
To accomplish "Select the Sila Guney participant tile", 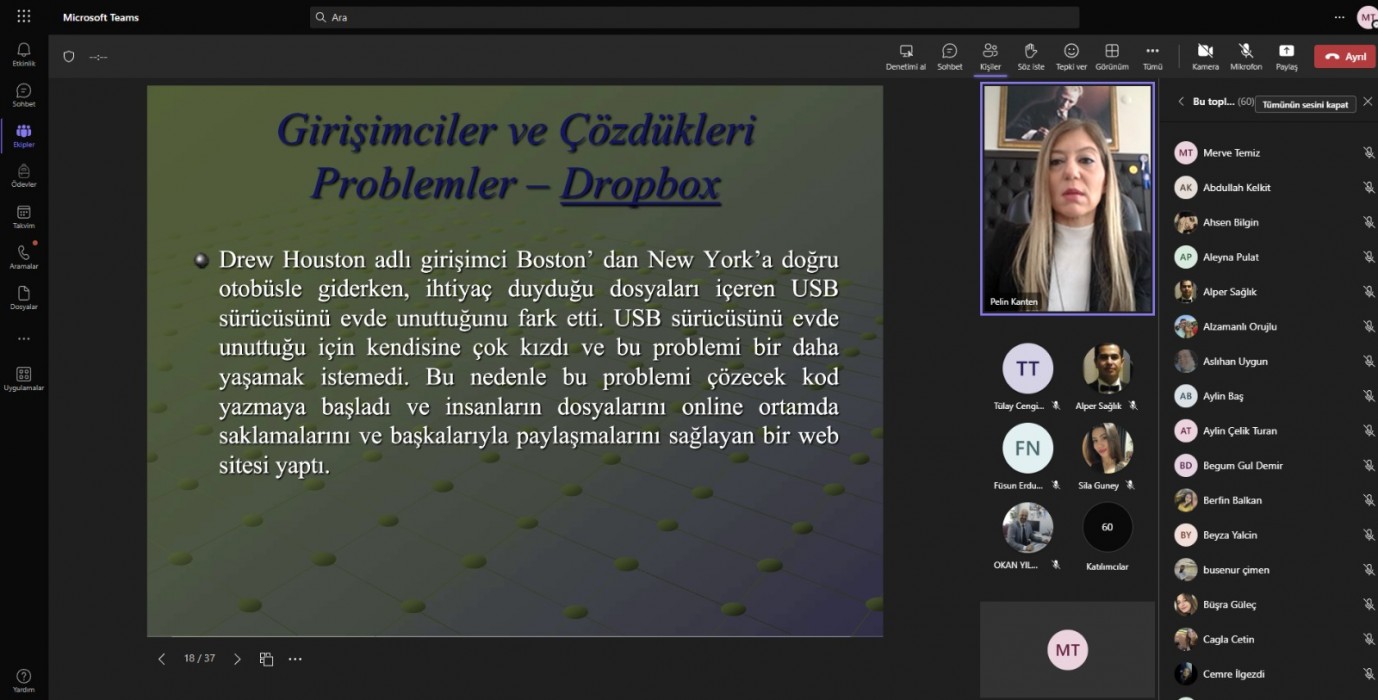I will click(1107, 457).
